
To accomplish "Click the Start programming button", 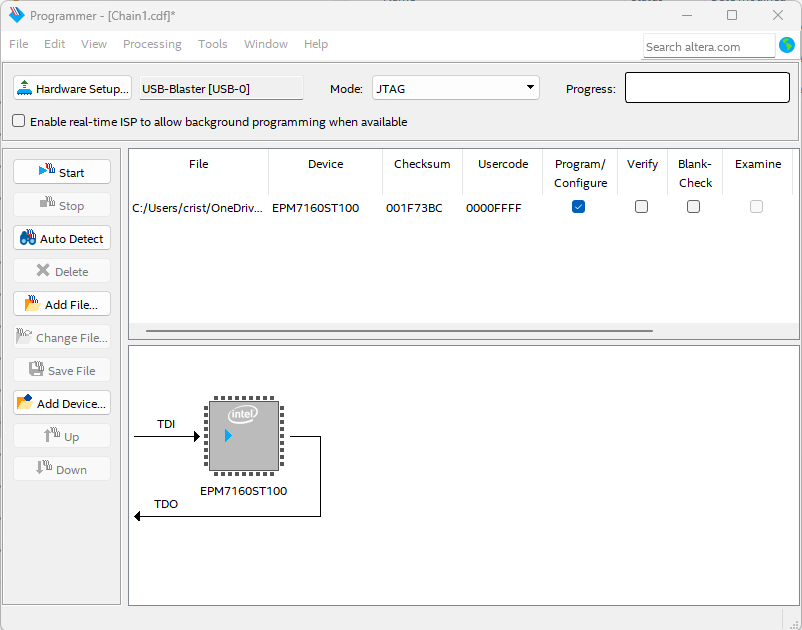I will pyautogui.click(x=61, y=172).
